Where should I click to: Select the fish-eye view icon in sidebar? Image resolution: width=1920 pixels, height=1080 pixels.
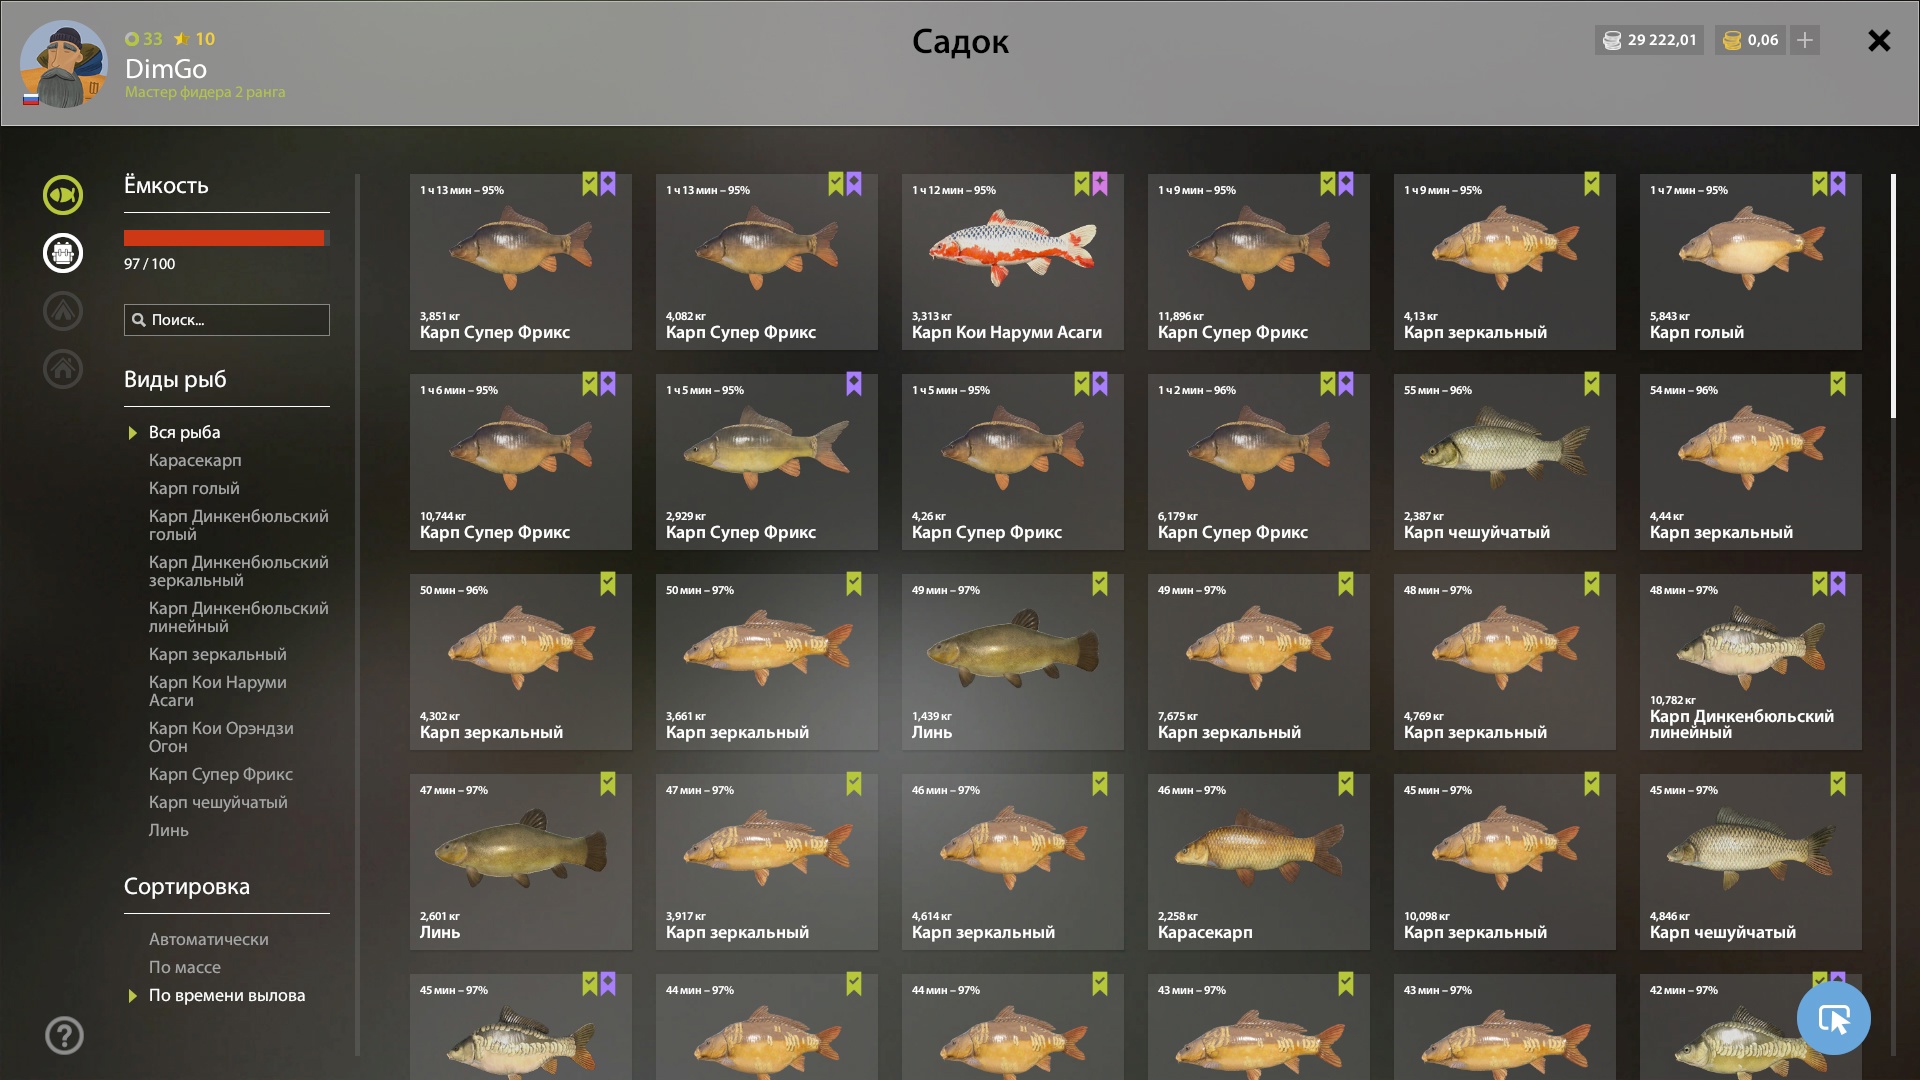coord(63,195)
